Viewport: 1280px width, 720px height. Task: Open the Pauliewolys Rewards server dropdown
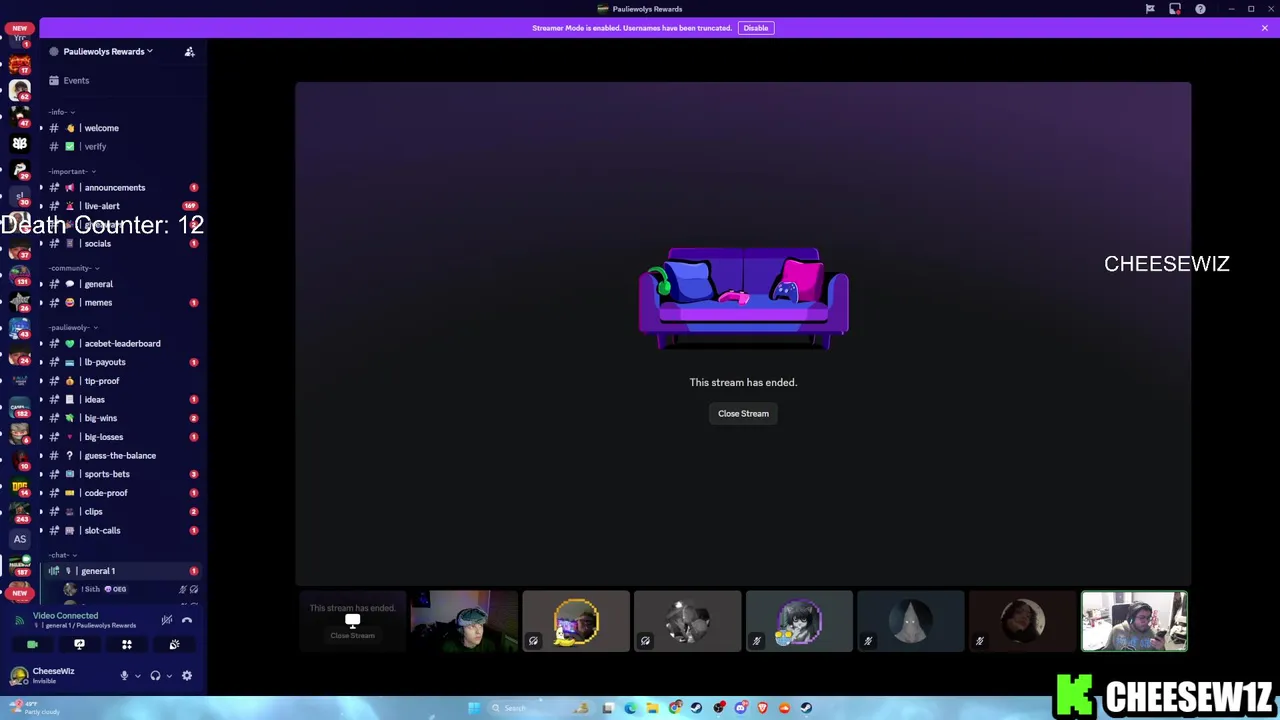(x=108, y=51)
